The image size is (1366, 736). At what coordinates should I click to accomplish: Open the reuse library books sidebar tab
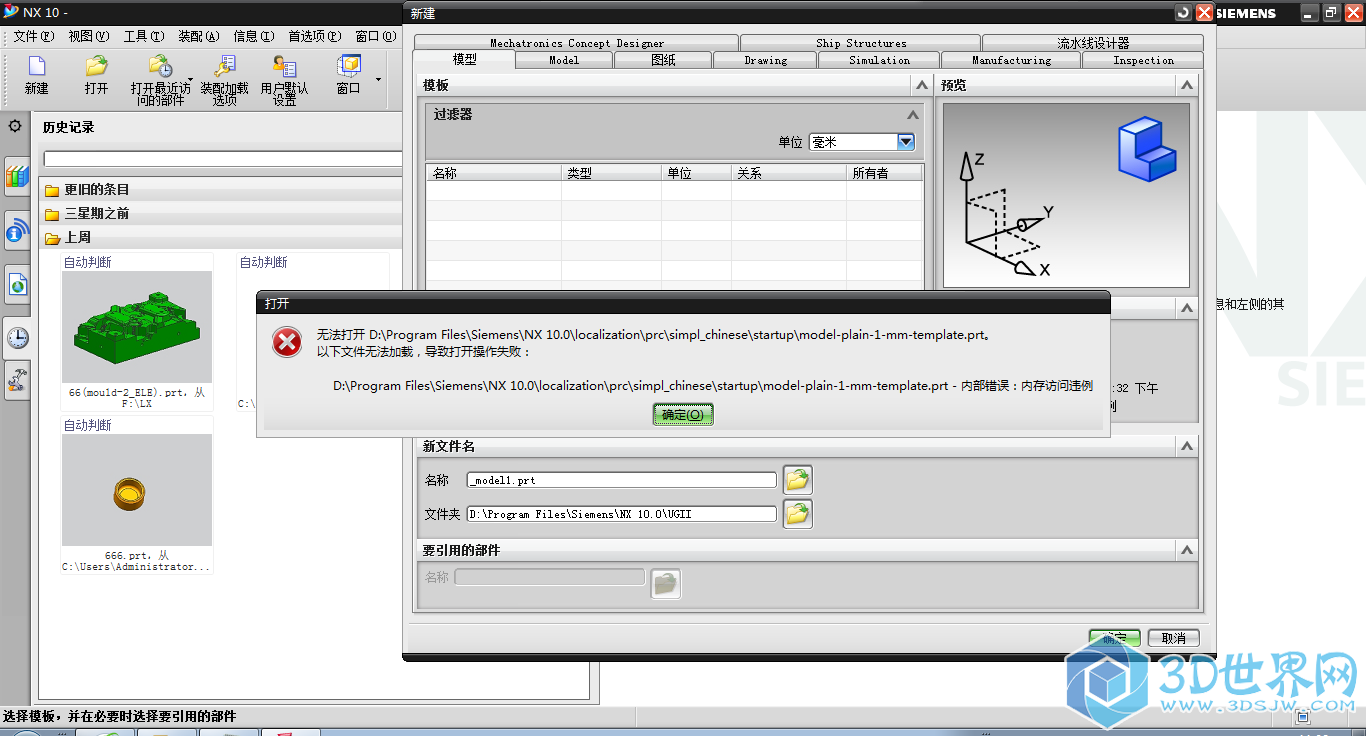pos(17,177)
